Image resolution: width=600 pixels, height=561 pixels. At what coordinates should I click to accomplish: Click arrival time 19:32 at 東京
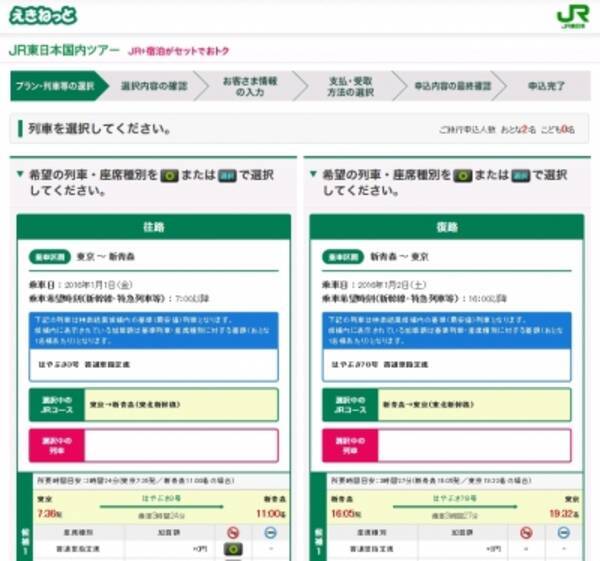[564, 514]
